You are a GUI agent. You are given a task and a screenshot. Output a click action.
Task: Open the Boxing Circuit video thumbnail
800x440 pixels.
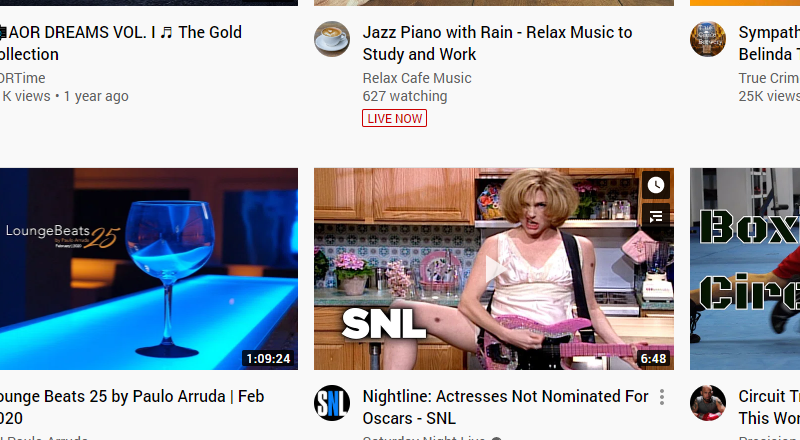(x=745, y=269)
